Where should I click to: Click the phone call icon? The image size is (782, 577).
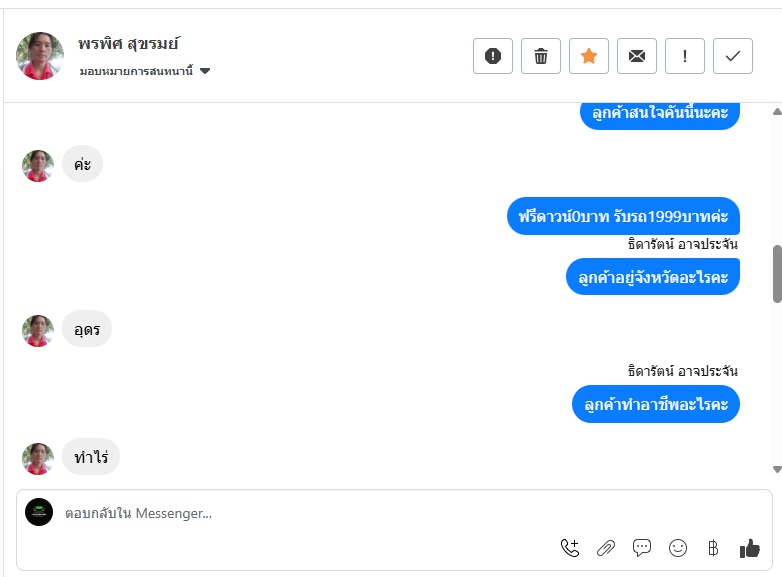(570, 547)
